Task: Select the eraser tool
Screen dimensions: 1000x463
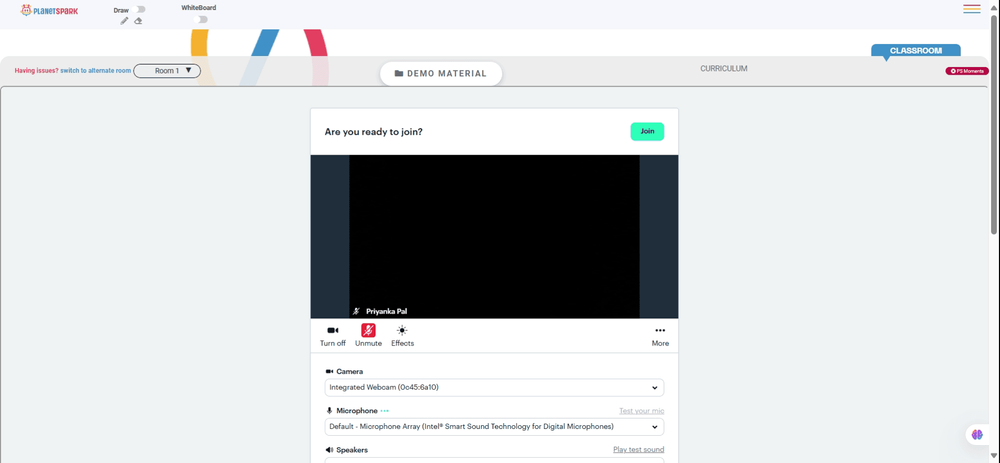Action: 138,21
